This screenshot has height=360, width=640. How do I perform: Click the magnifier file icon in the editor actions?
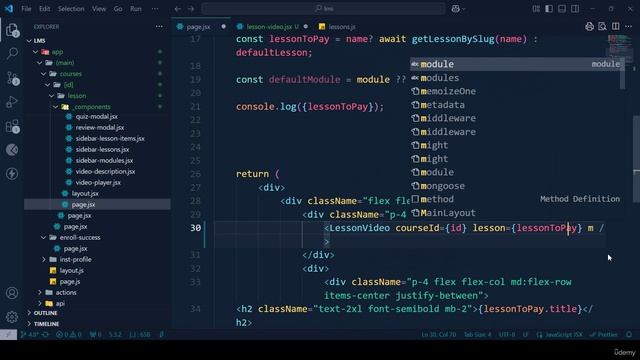coord(602,27)
